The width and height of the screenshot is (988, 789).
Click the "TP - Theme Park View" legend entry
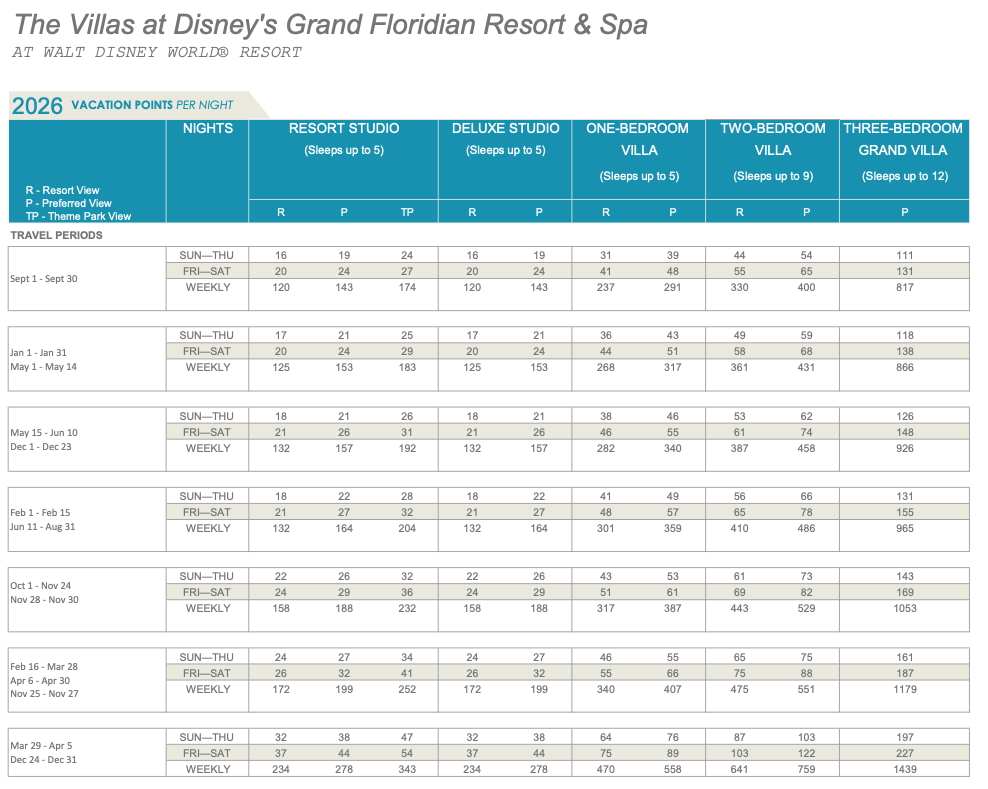tap(78, 216)
